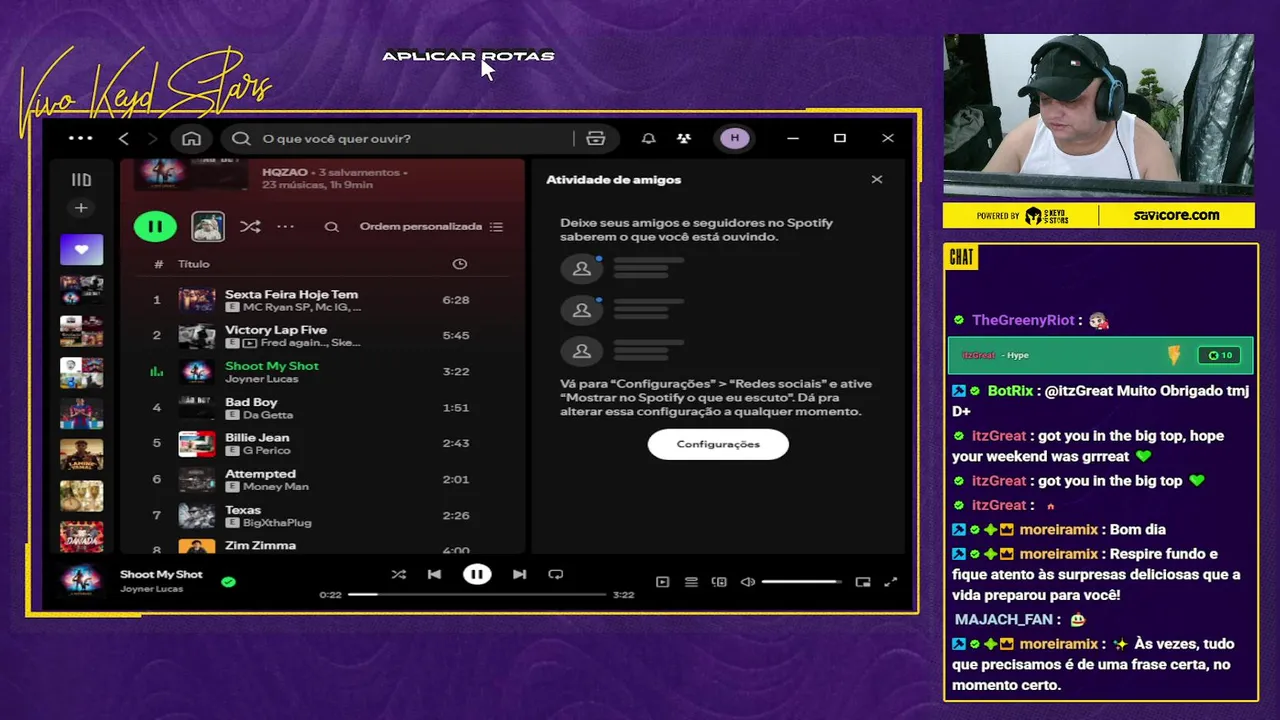The width and height of the screenshot is (1280, 720).
Task: Click 'APLICAR ROTAS' text at top
Action: pos(468,56)
